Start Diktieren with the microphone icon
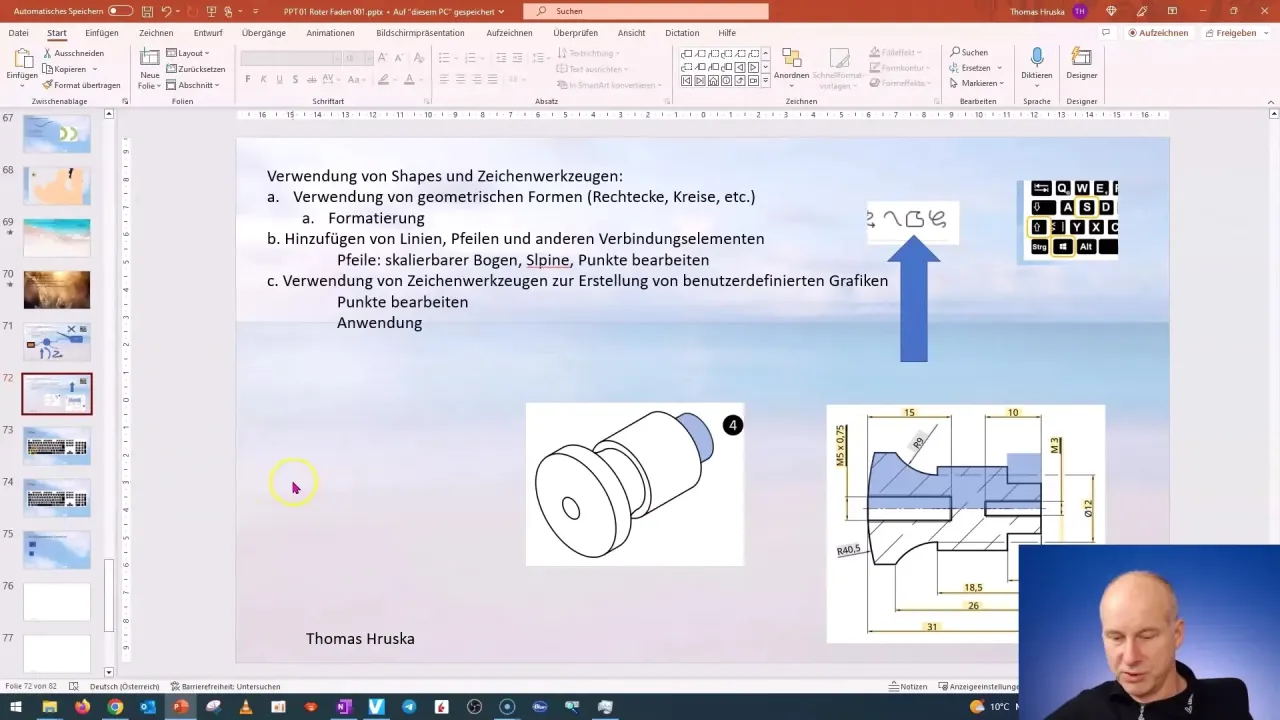Viewport: 1280px width, 720px height. pyautogui.click(x=1036, y=53)
